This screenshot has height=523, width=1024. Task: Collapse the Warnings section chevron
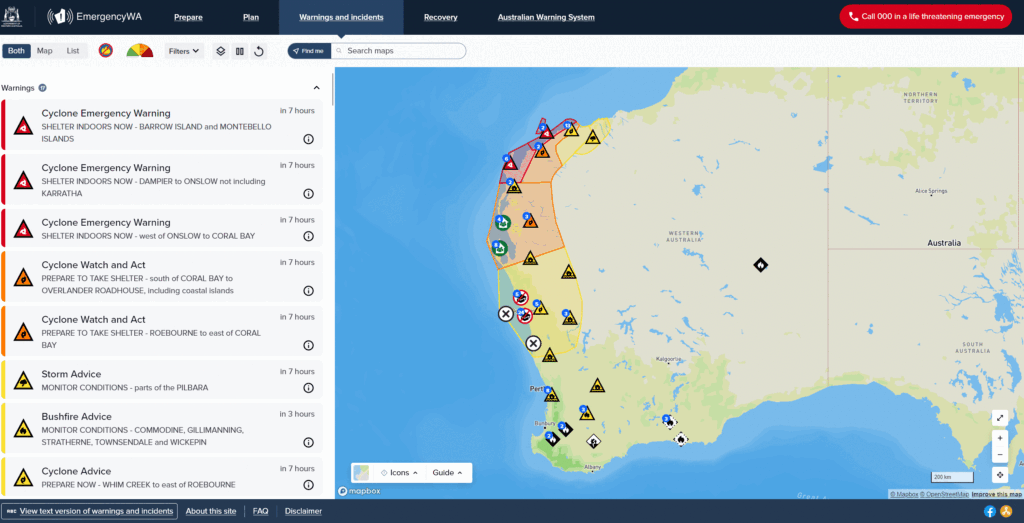(x=317, y=88)
